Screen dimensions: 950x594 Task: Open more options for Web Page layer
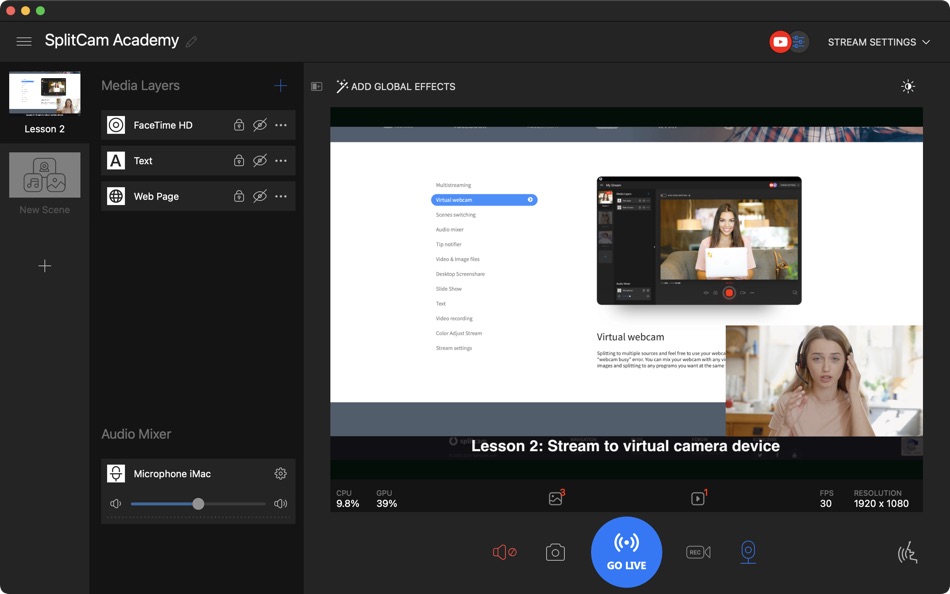click(x=281, y=197)
